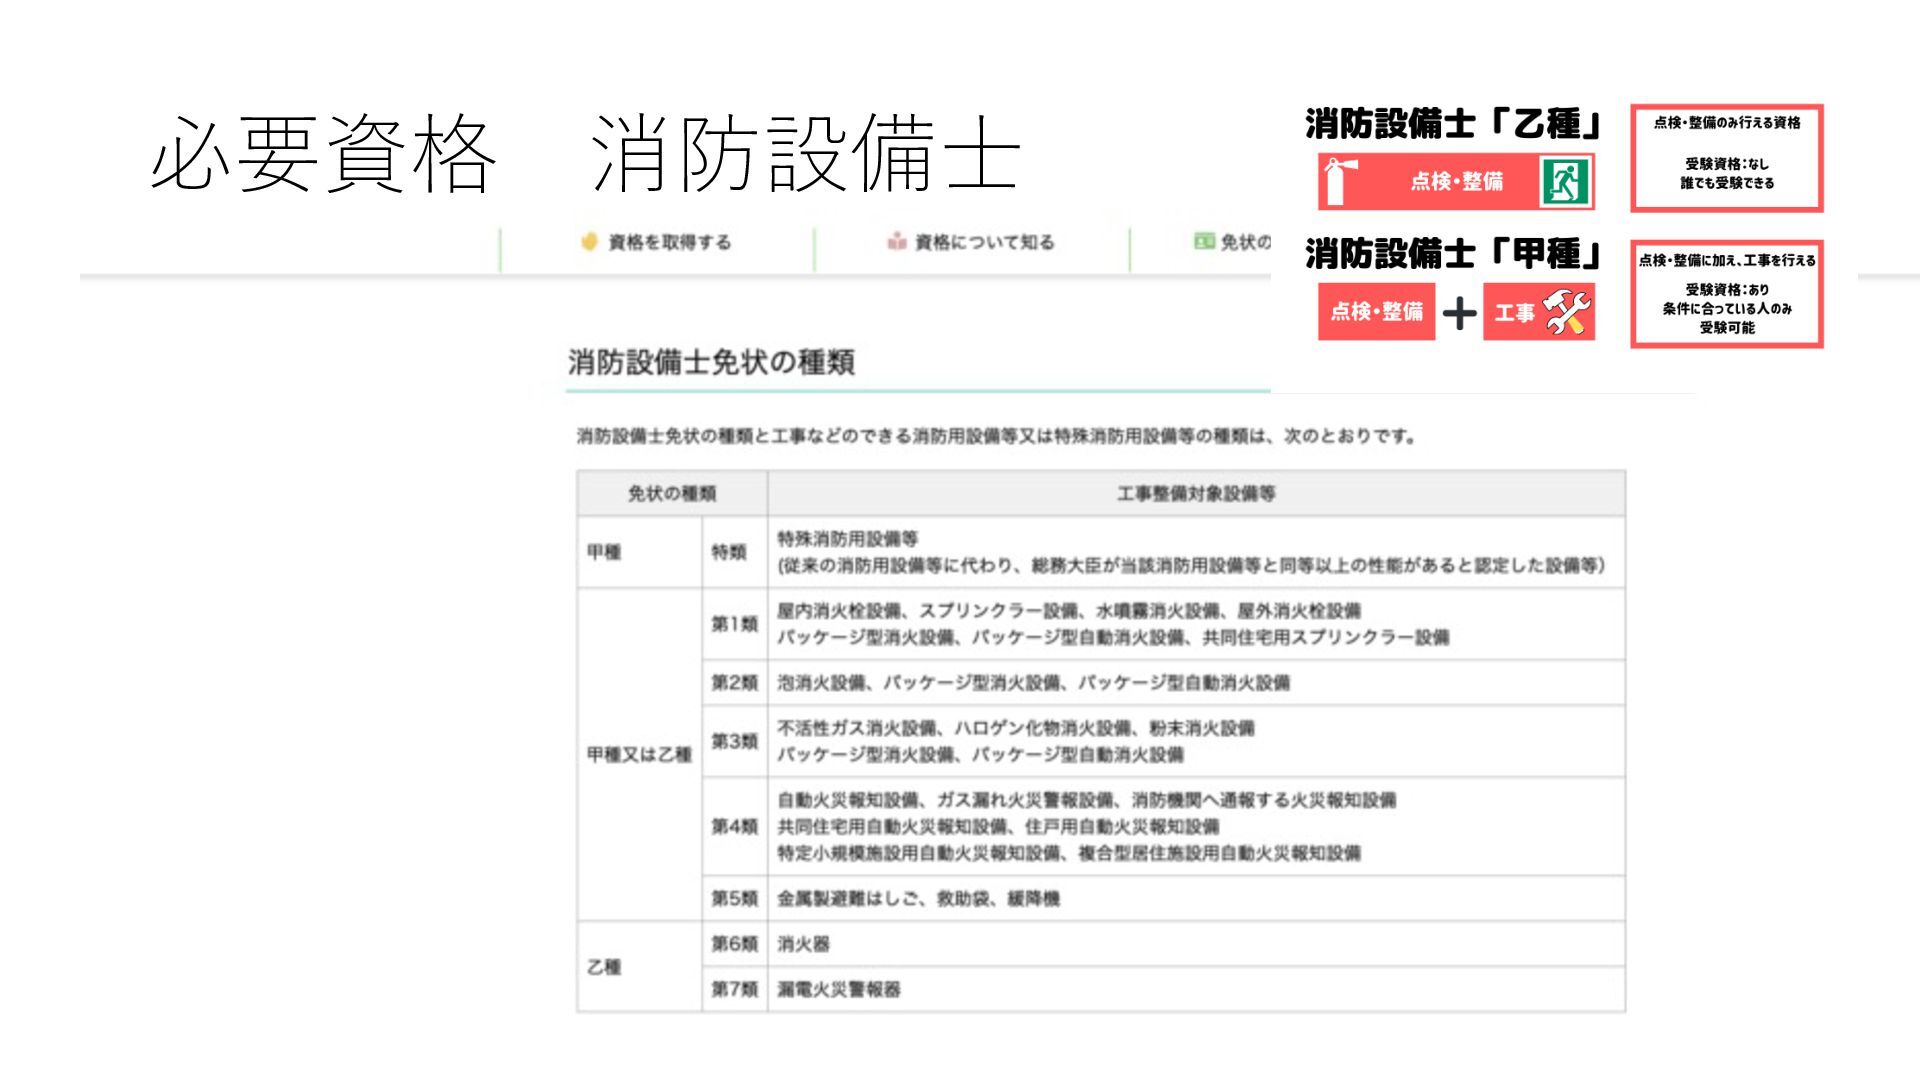Image resolution: width=1920 pixels, height=1080 pixels.
Task: Click the 免状の種類 table header
Action: tap(672, 494)
